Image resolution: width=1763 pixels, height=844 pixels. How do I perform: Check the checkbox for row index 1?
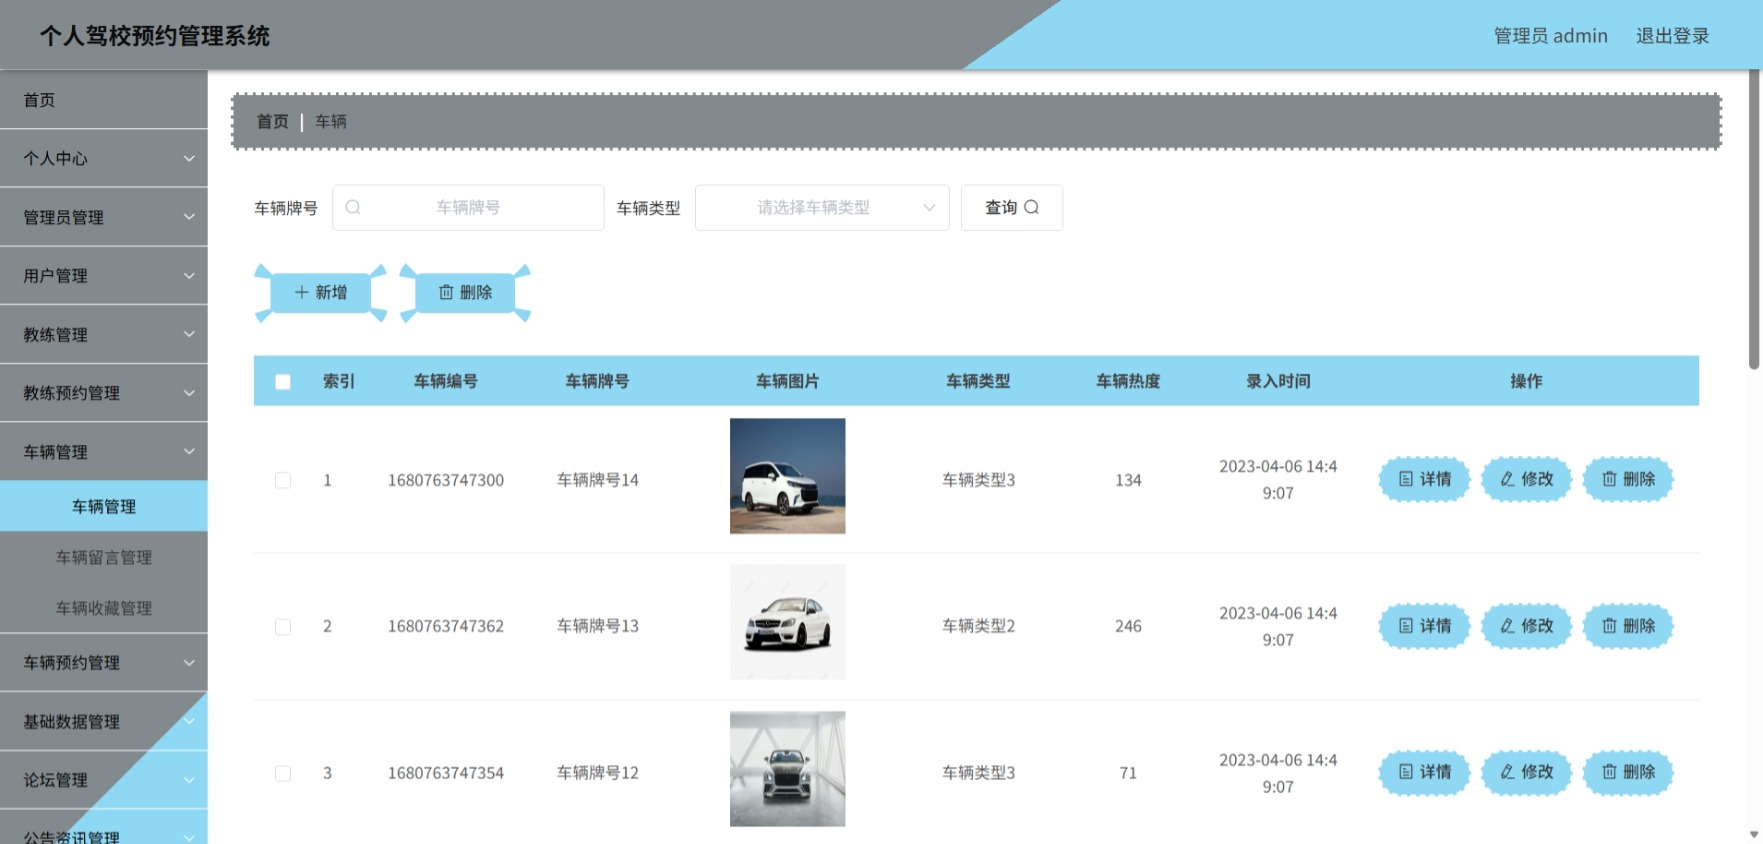pyautogui.click(x=283, y=480)
